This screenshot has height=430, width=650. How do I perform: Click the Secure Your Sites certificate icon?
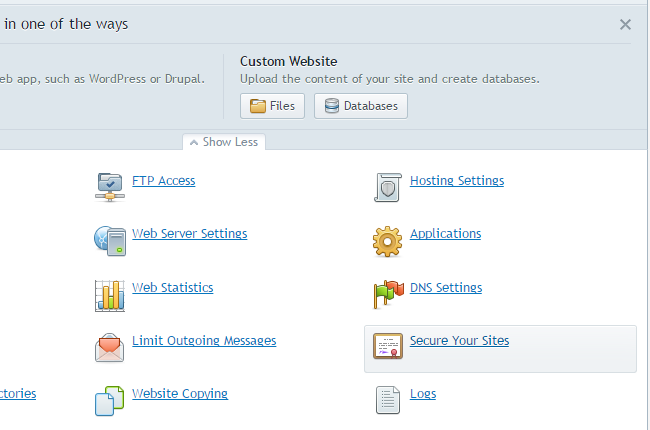[388, 346]
